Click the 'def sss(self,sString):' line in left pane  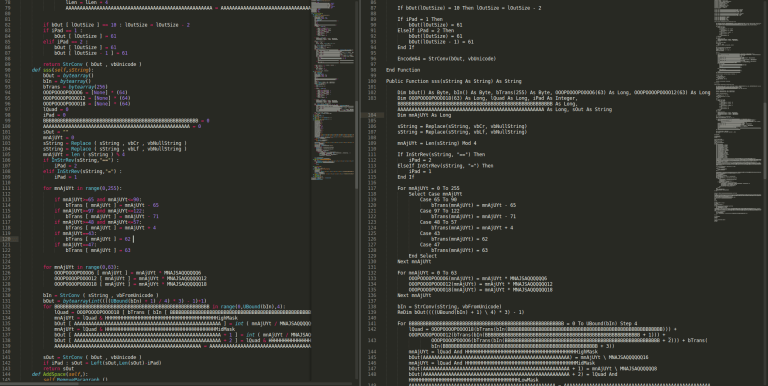(62, 70)
